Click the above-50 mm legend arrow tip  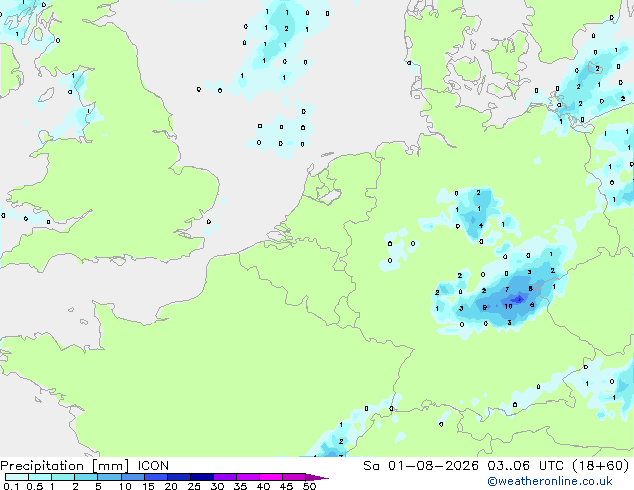pyautogui.click(x=317, y=477)
